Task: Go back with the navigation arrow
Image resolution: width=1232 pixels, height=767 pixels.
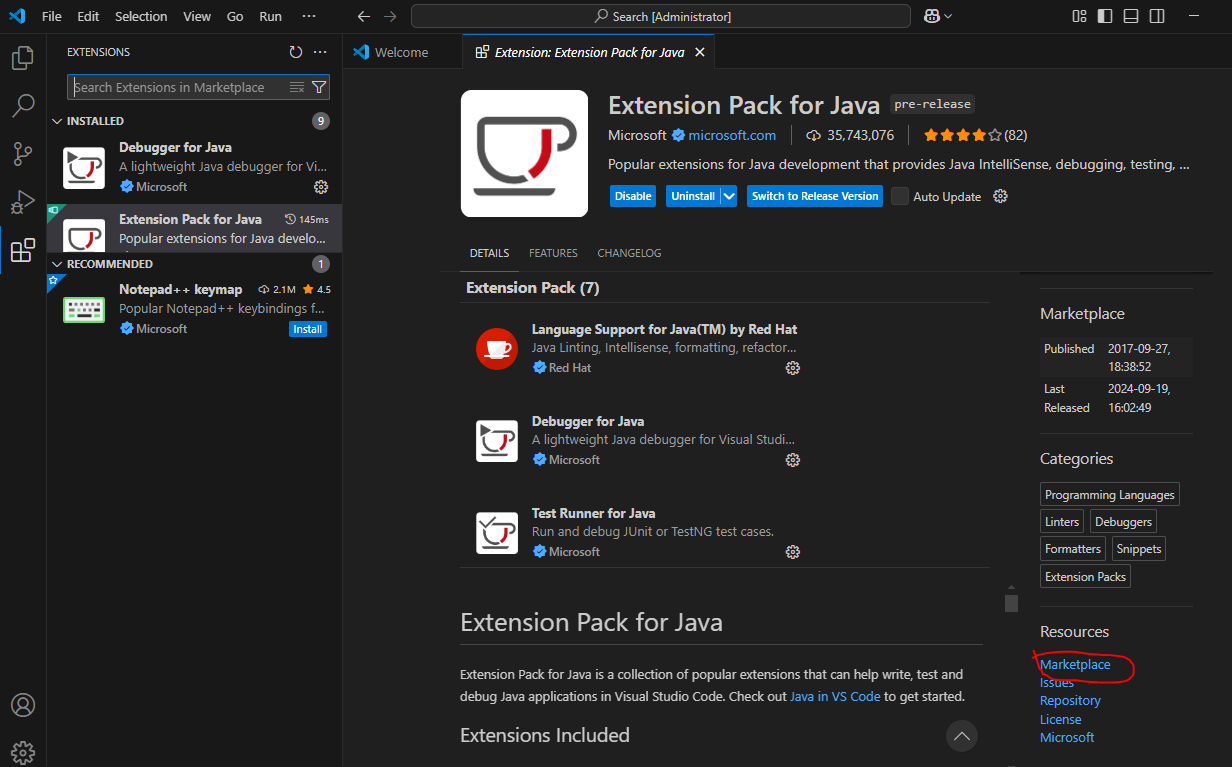Action: [x=364, y=16]
